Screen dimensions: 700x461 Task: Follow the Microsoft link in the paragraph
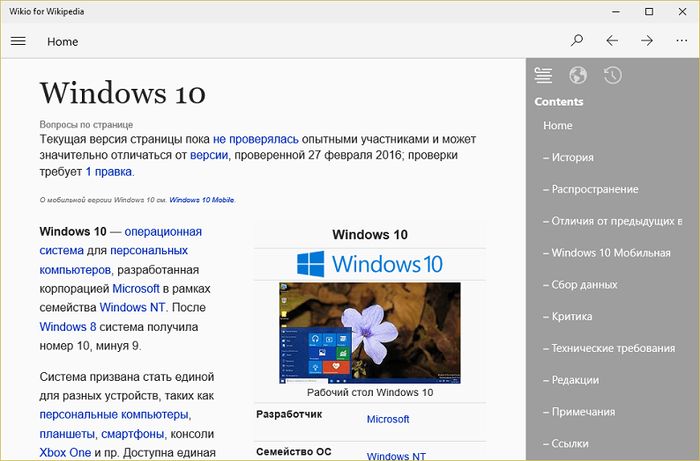(x=136, y=289)
